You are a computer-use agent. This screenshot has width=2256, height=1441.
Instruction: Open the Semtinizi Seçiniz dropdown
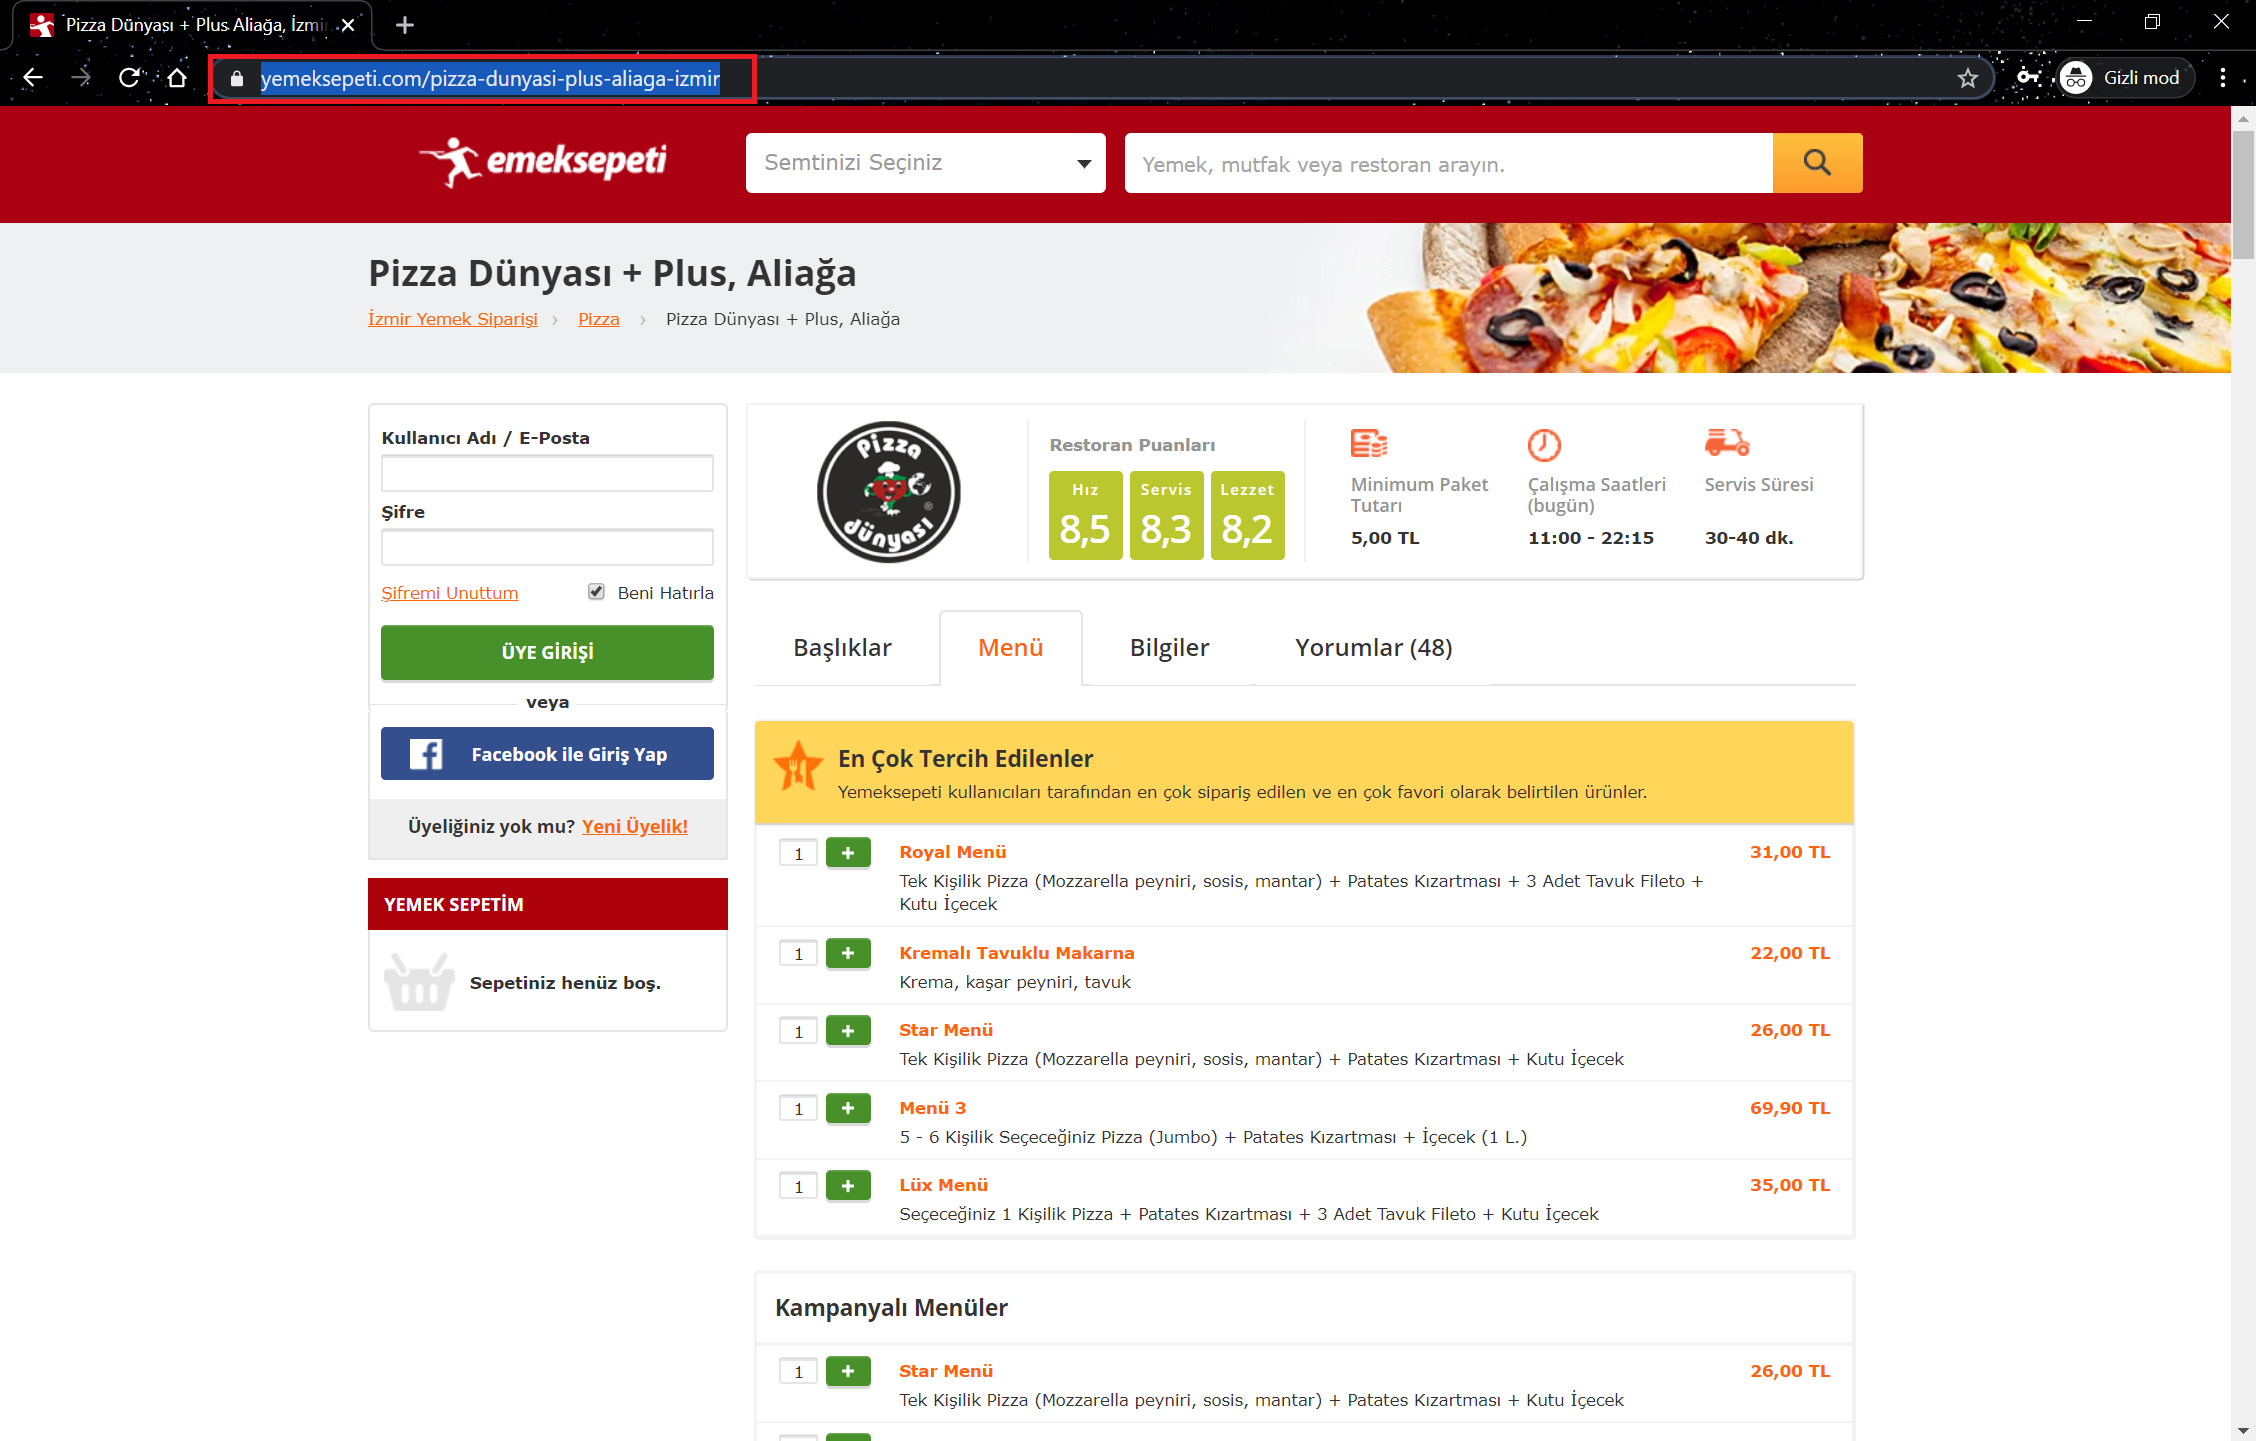point(925,163)
